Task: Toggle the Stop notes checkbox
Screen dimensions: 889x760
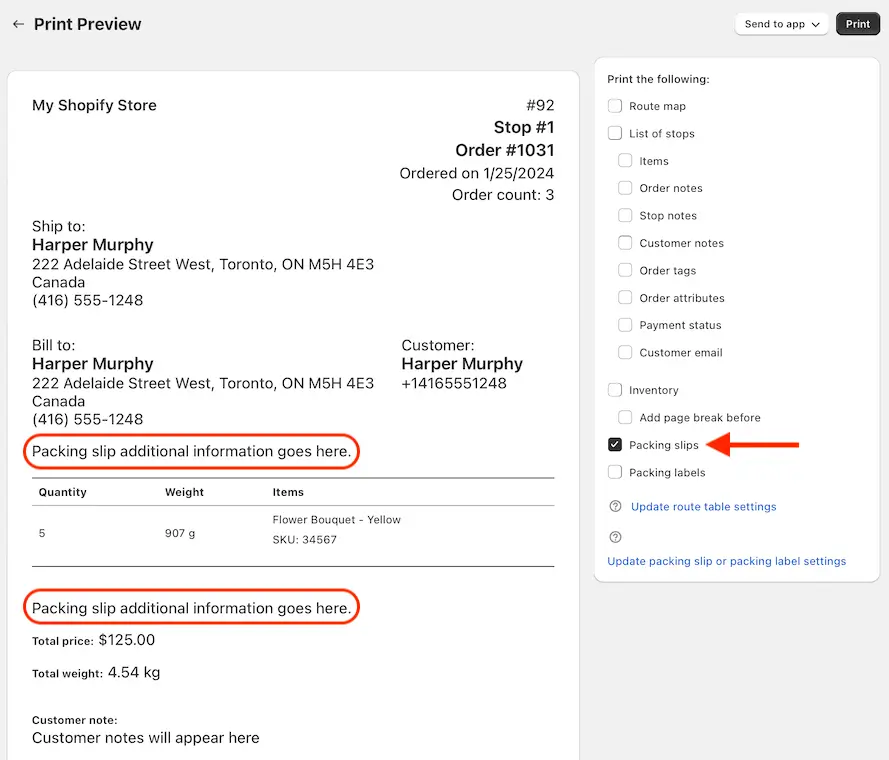Action: point(625,216)
